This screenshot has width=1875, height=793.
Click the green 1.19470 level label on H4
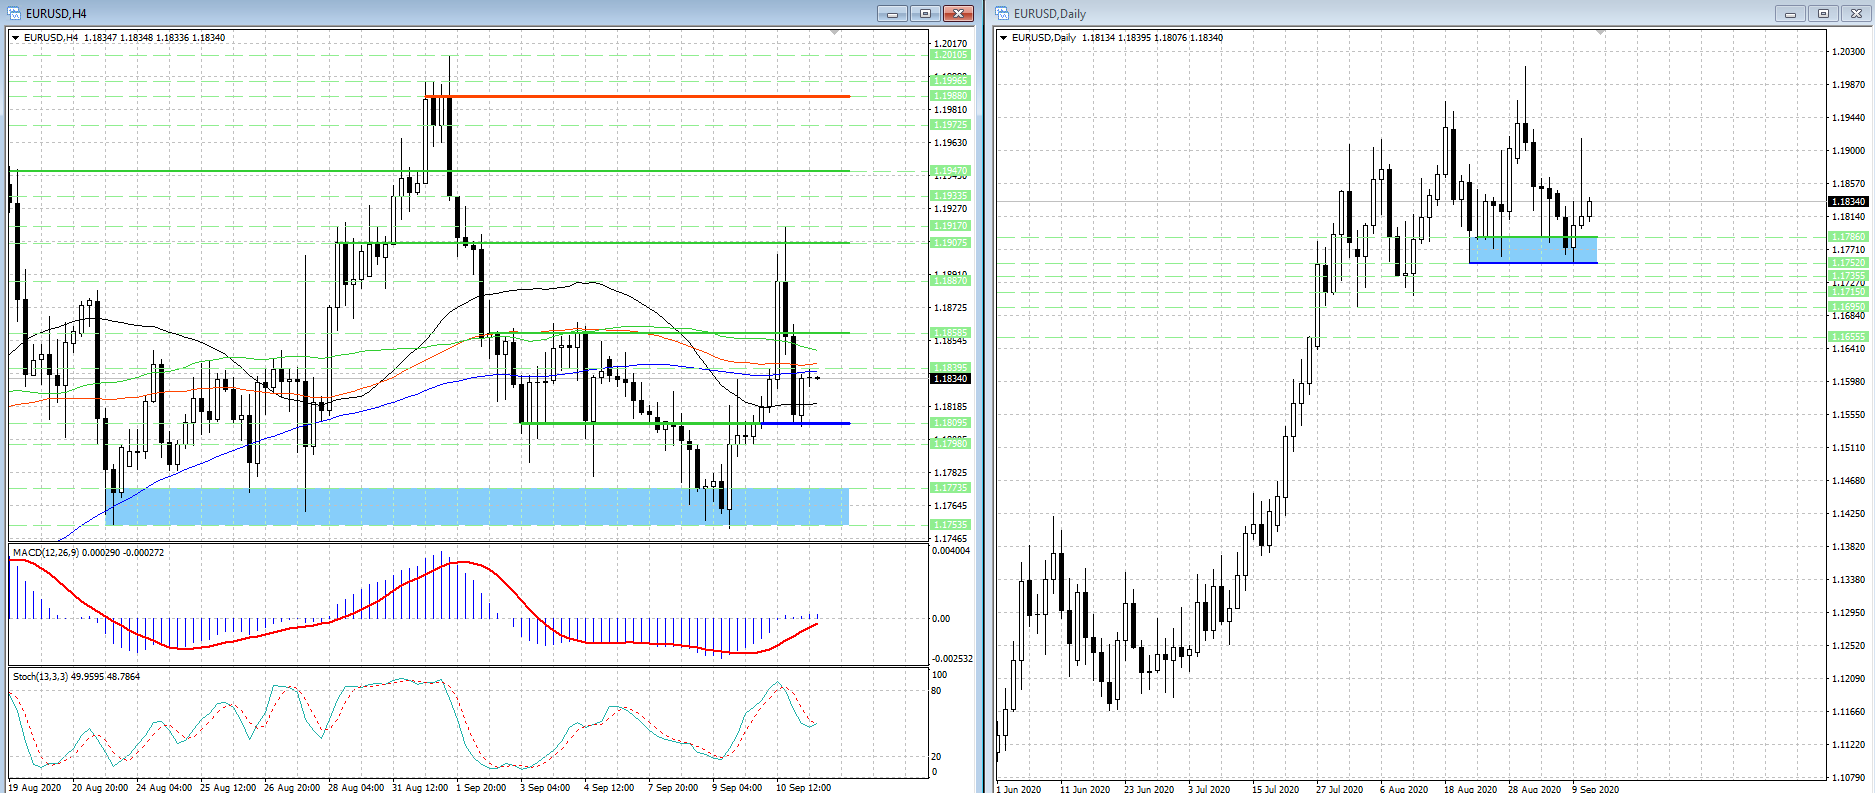pyautogui.click(x=950, y=171)
